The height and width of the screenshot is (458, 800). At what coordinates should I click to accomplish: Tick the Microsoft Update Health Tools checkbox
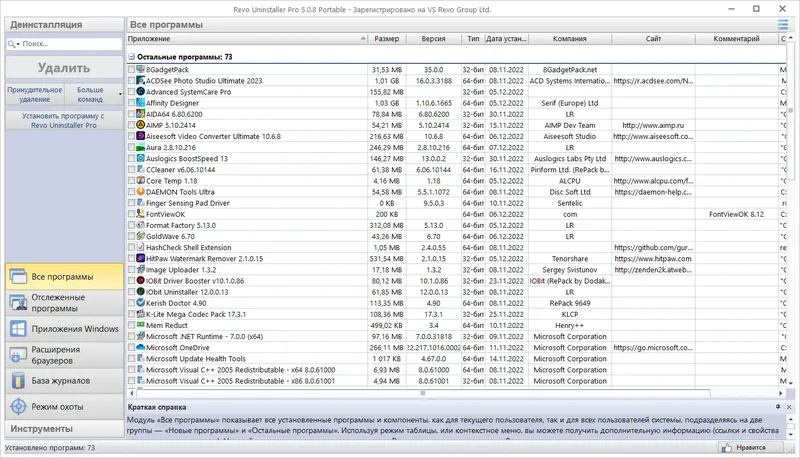tap(132, 359)
